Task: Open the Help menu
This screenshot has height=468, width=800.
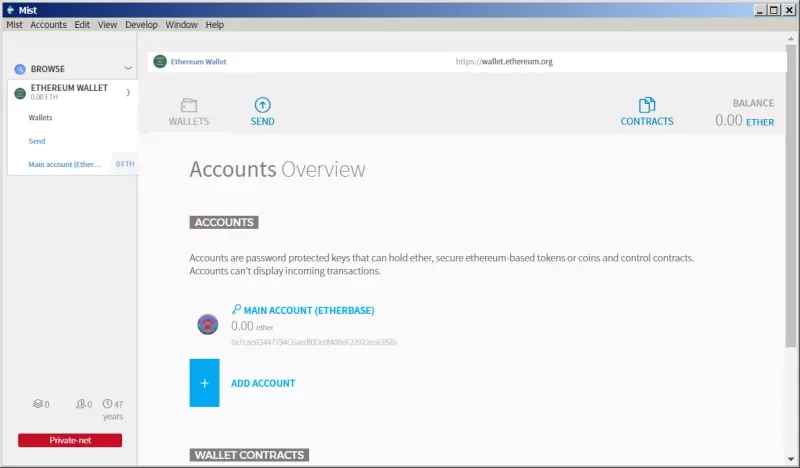Action: [215, 24]
